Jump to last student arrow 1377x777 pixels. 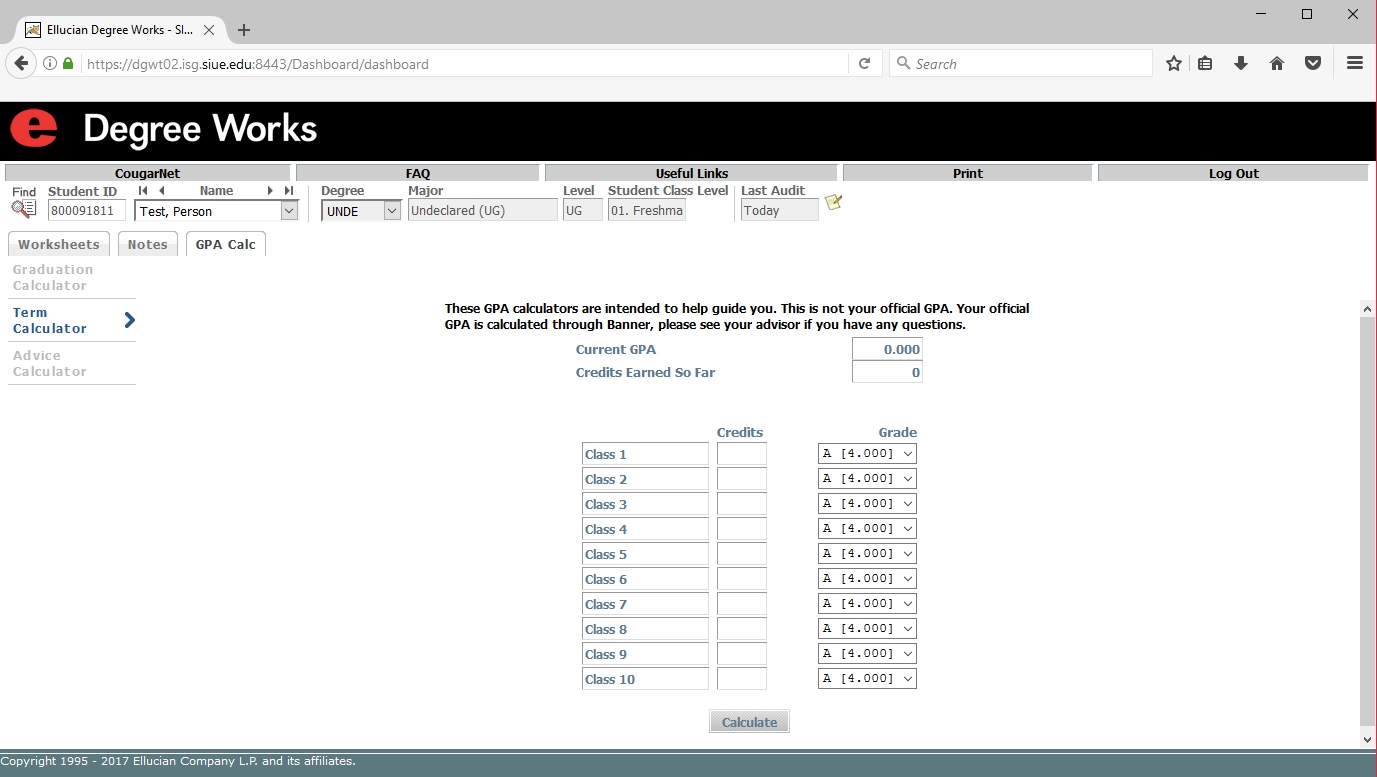(289, 191)
